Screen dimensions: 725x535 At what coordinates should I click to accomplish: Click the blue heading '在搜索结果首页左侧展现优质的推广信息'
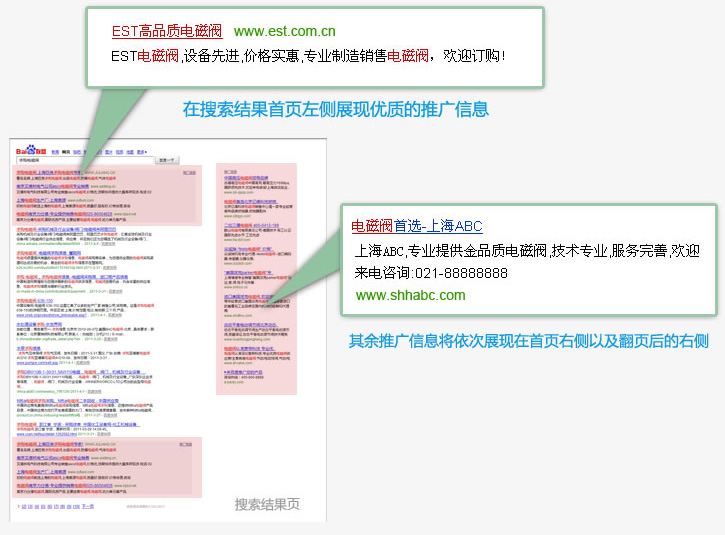[335, 108]
